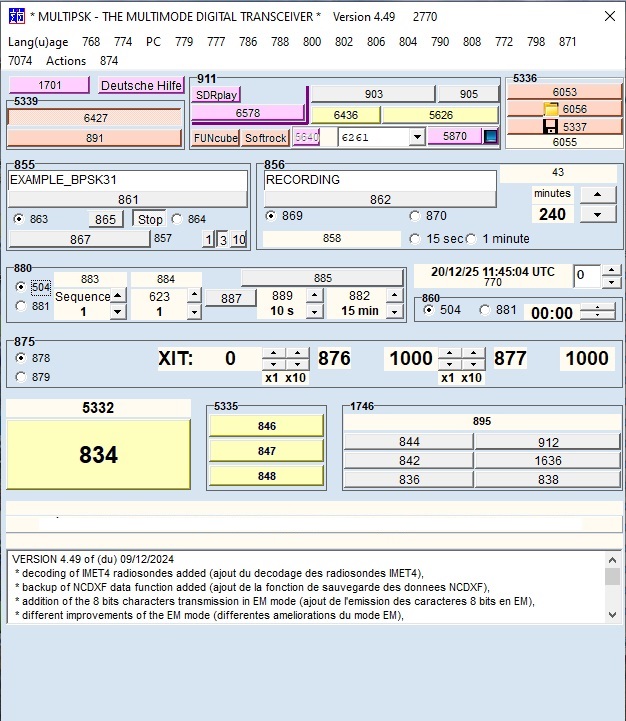626x721 pixels.
Task: Click the SDRplay button
Action: pyautogui.click(x=216, y=95)
